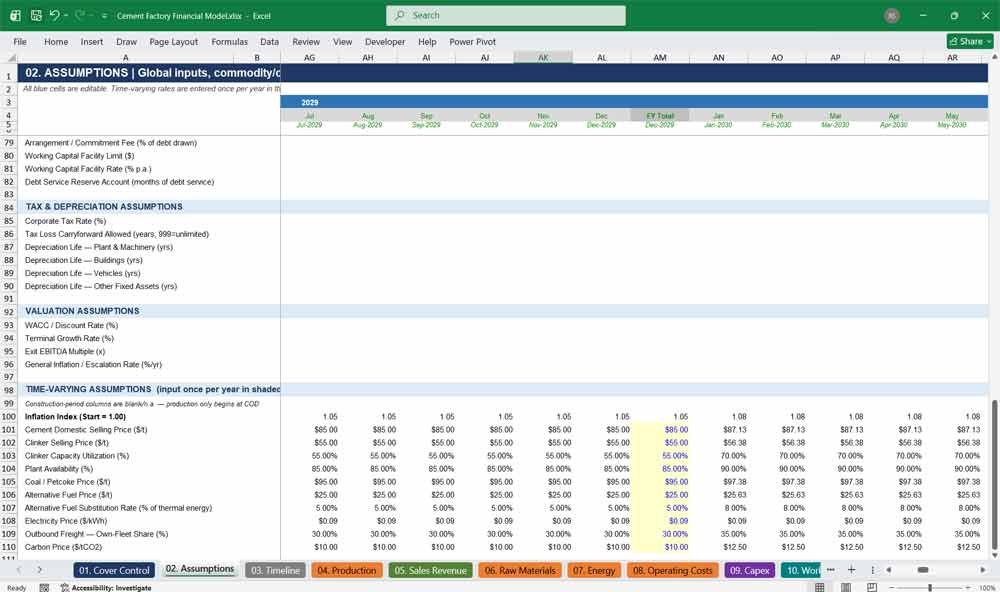Switch to 06. Raw Materials sheet tab
The width and height of the screenshot is (1000, 592).
pyautogui.click(x=520, y=570)
